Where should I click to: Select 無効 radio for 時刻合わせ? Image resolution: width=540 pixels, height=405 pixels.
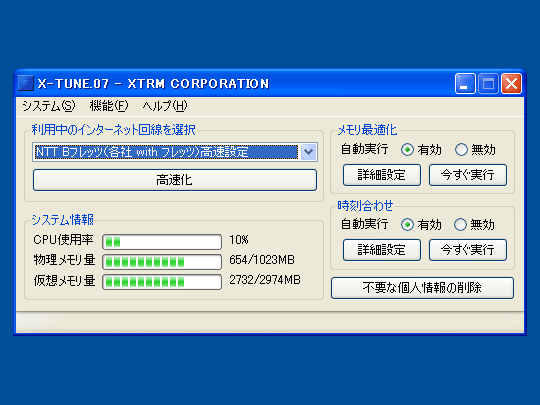click(x=460, y=225)
